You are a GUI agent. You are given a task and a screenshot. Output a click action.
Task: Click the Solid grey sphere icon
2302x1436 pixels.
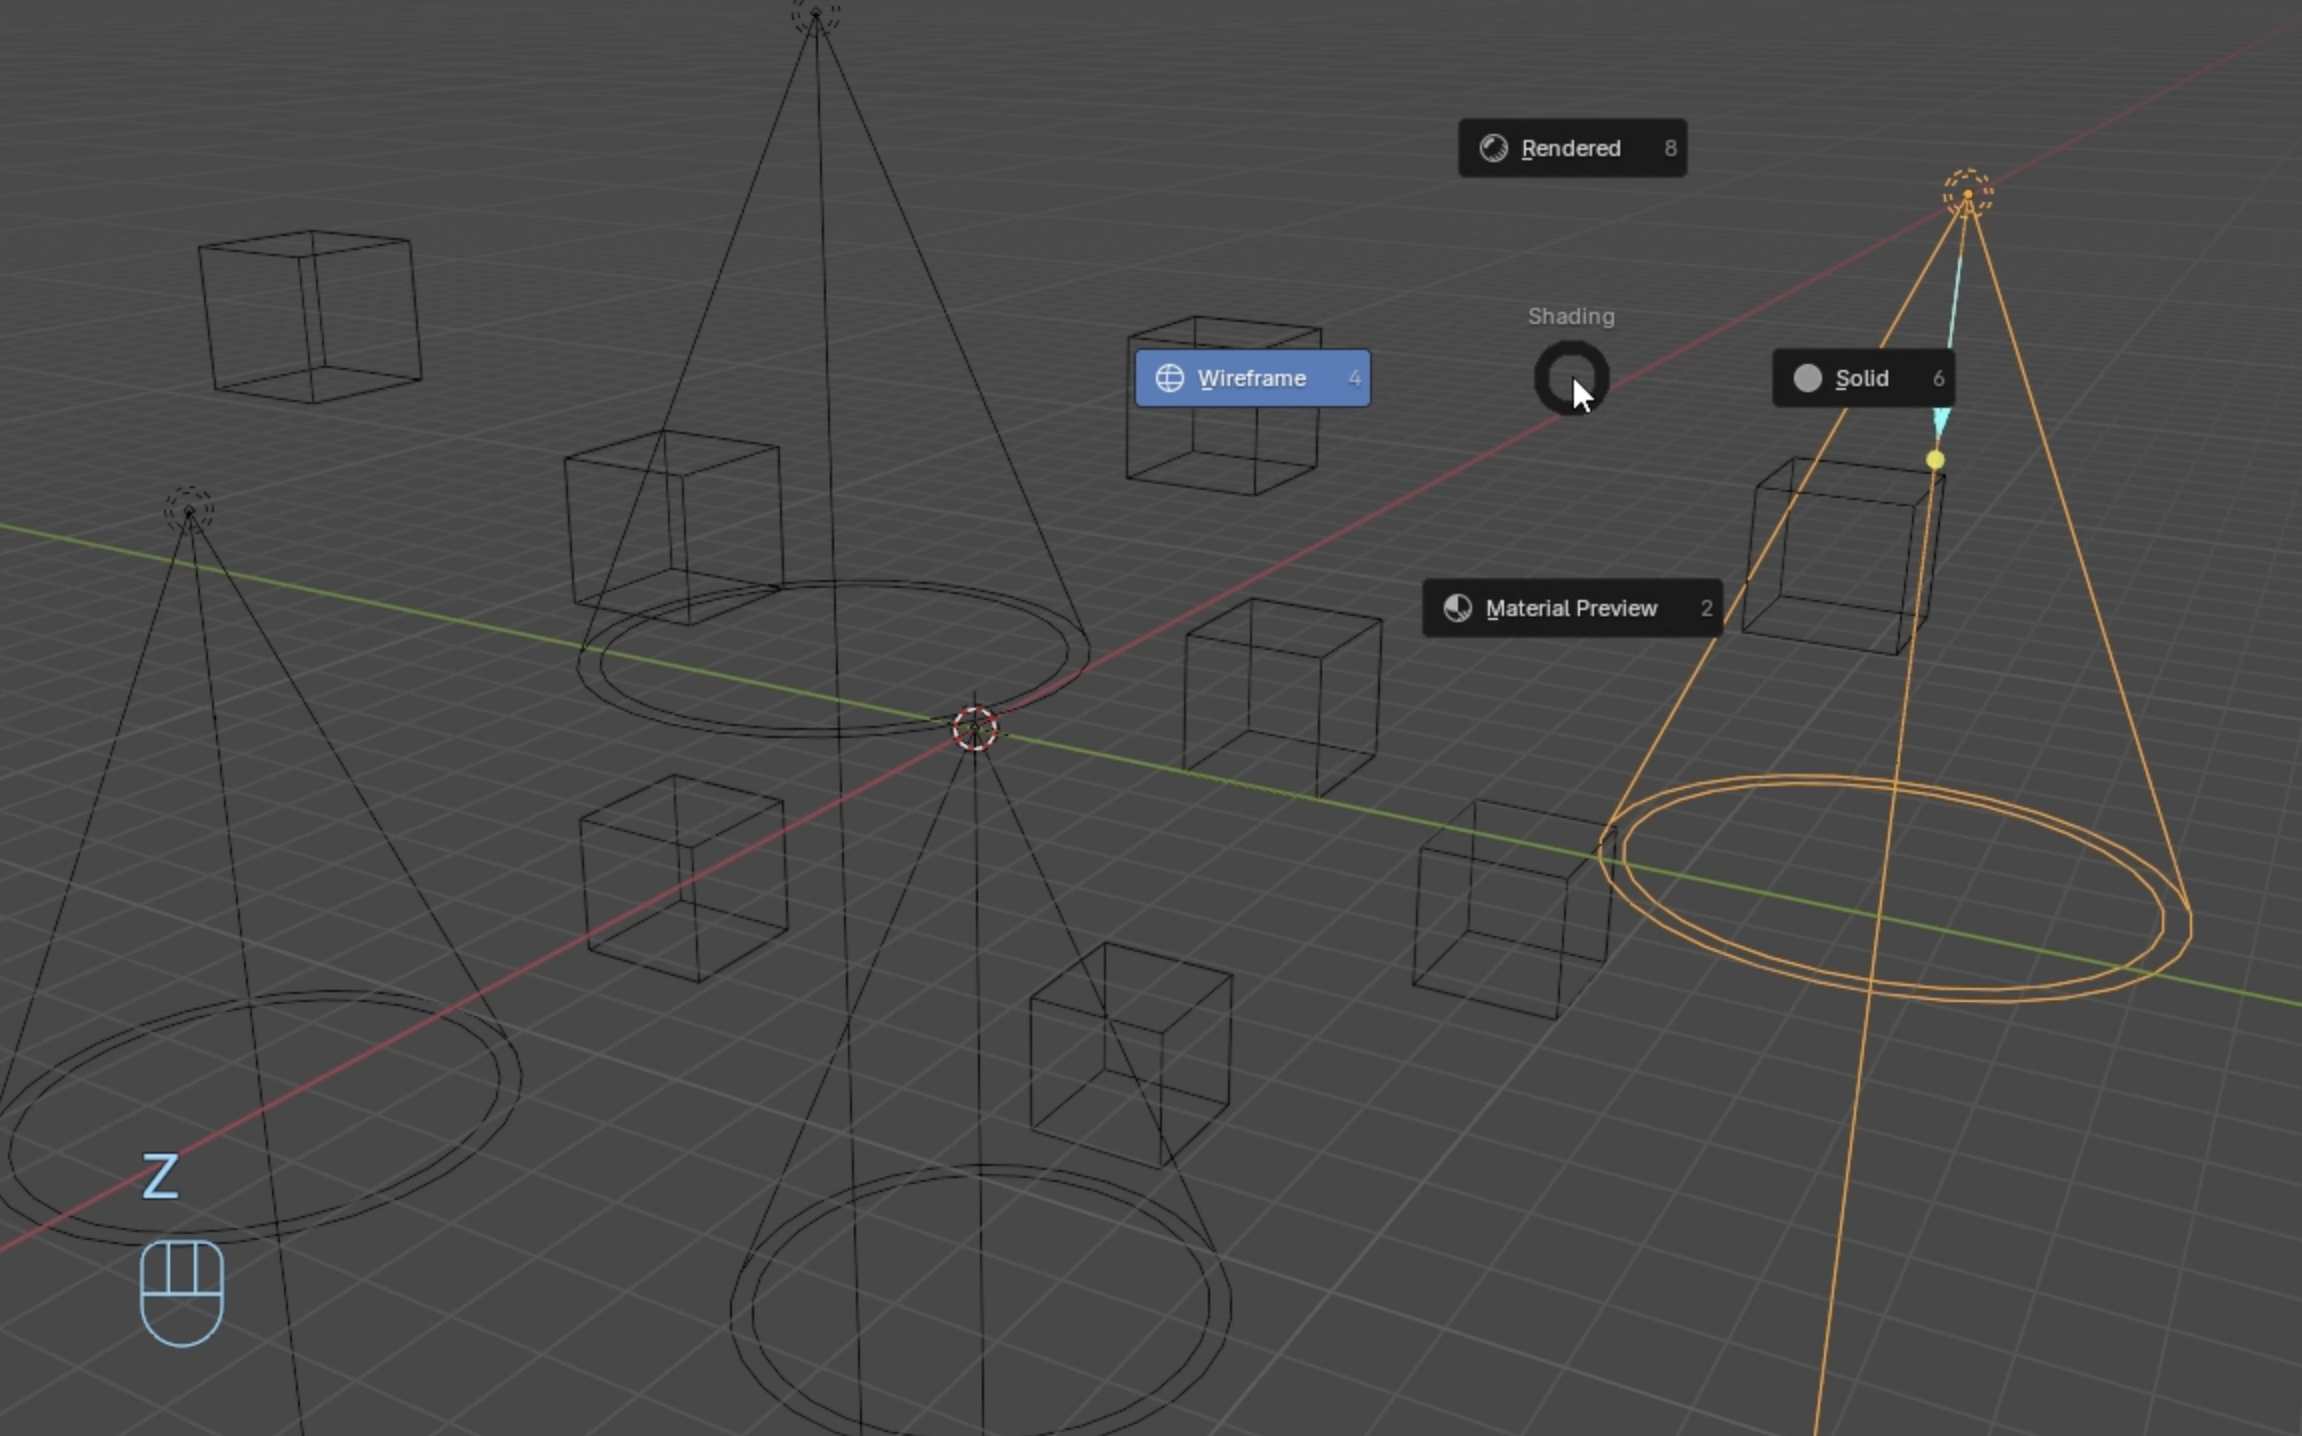[x=1807, y=378]
